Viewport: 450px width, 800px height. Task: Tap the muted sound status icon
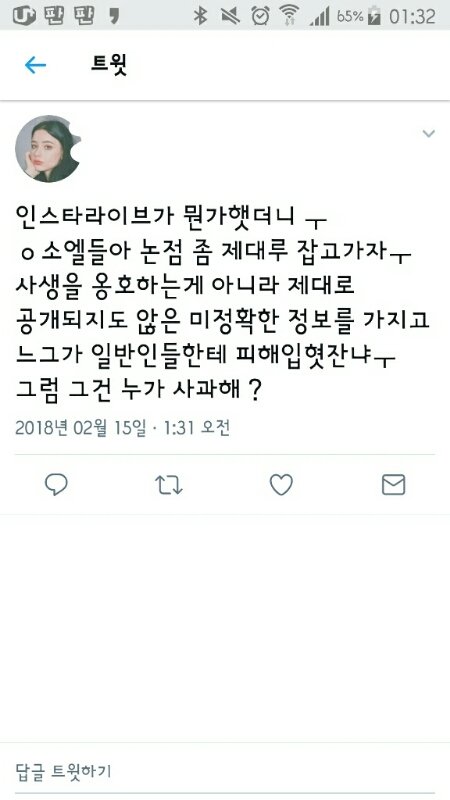(x=230, y=16)
